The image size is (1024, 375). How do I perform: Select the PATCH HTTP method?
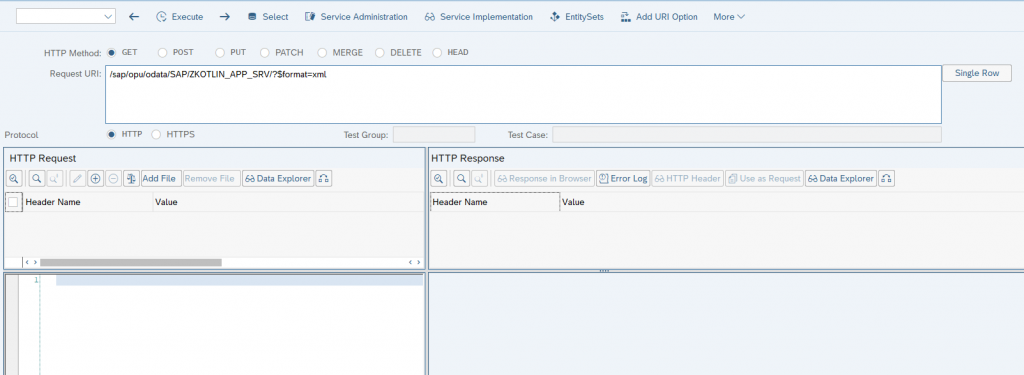(x=264, y=52)
